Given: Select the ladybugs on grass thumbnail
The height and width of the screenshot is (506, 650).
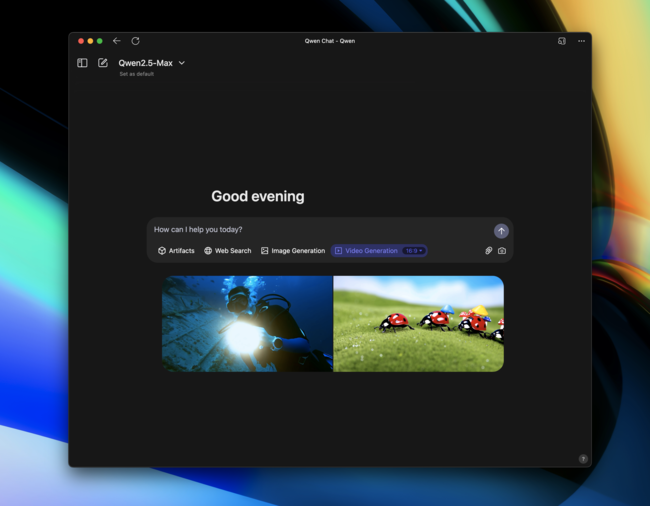Looking at the screenshot, I should (x=418, y=324).
